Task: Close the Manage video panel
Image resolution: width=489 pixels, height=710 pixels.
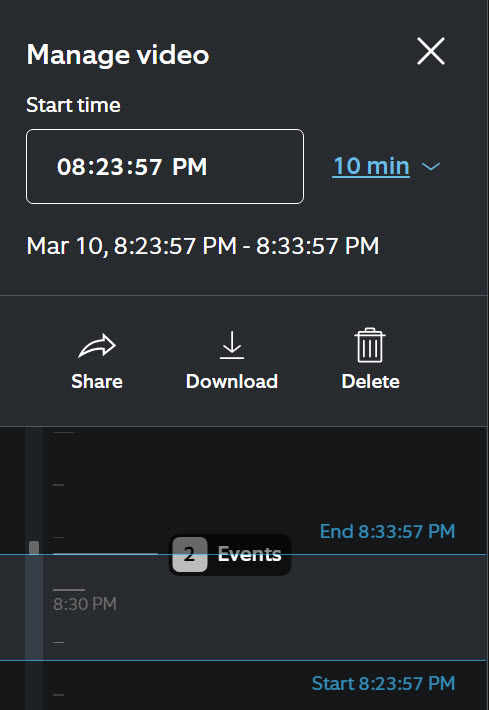Action: 431,51
